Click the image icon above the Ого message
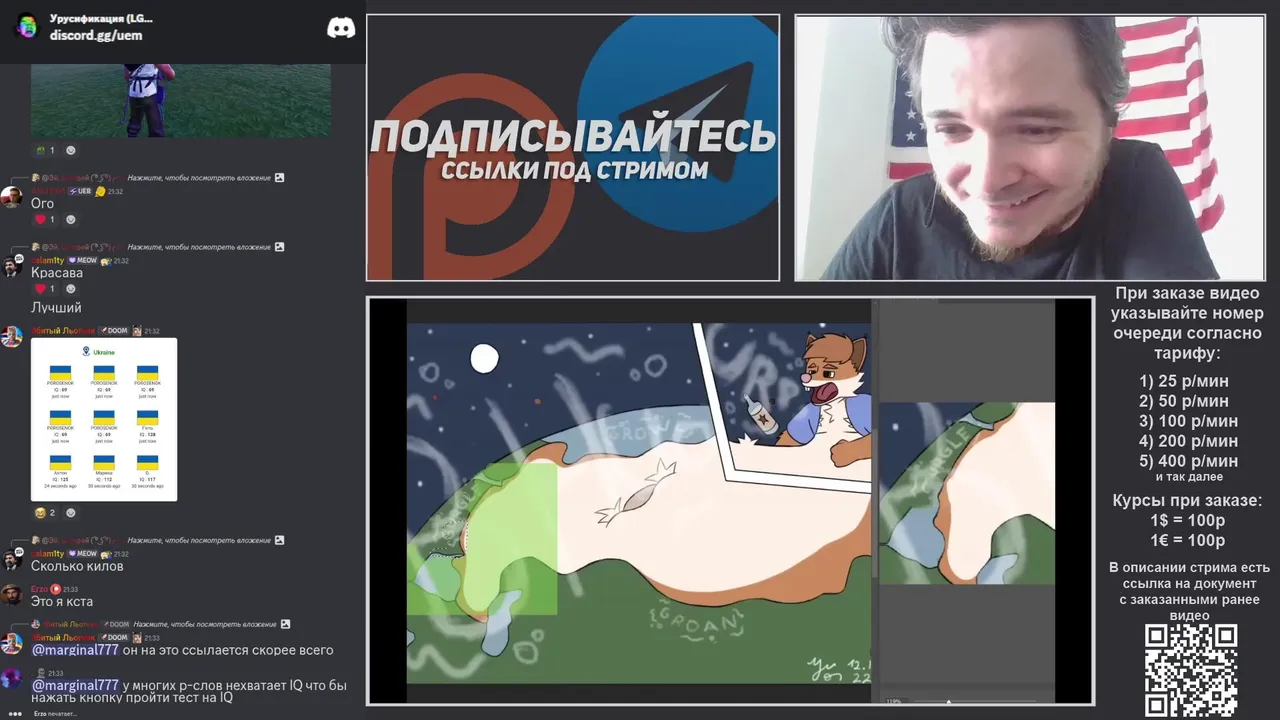The width and height of the screenshot is (1280, 720). tap(279, 178)
